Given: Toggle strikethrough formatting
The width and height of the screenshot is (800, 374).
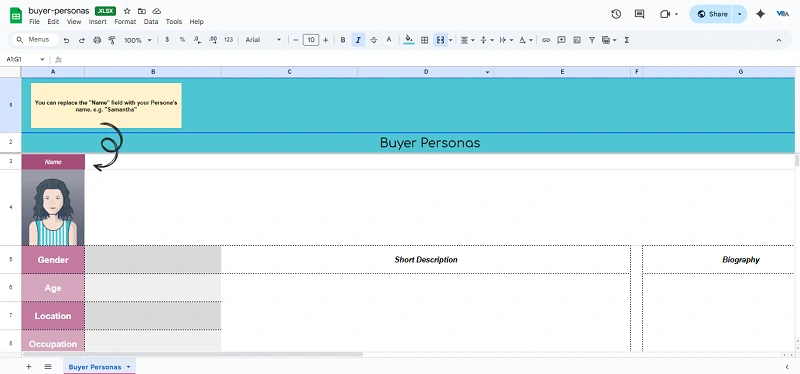Looking at the screenshot, I should point(373,40).
